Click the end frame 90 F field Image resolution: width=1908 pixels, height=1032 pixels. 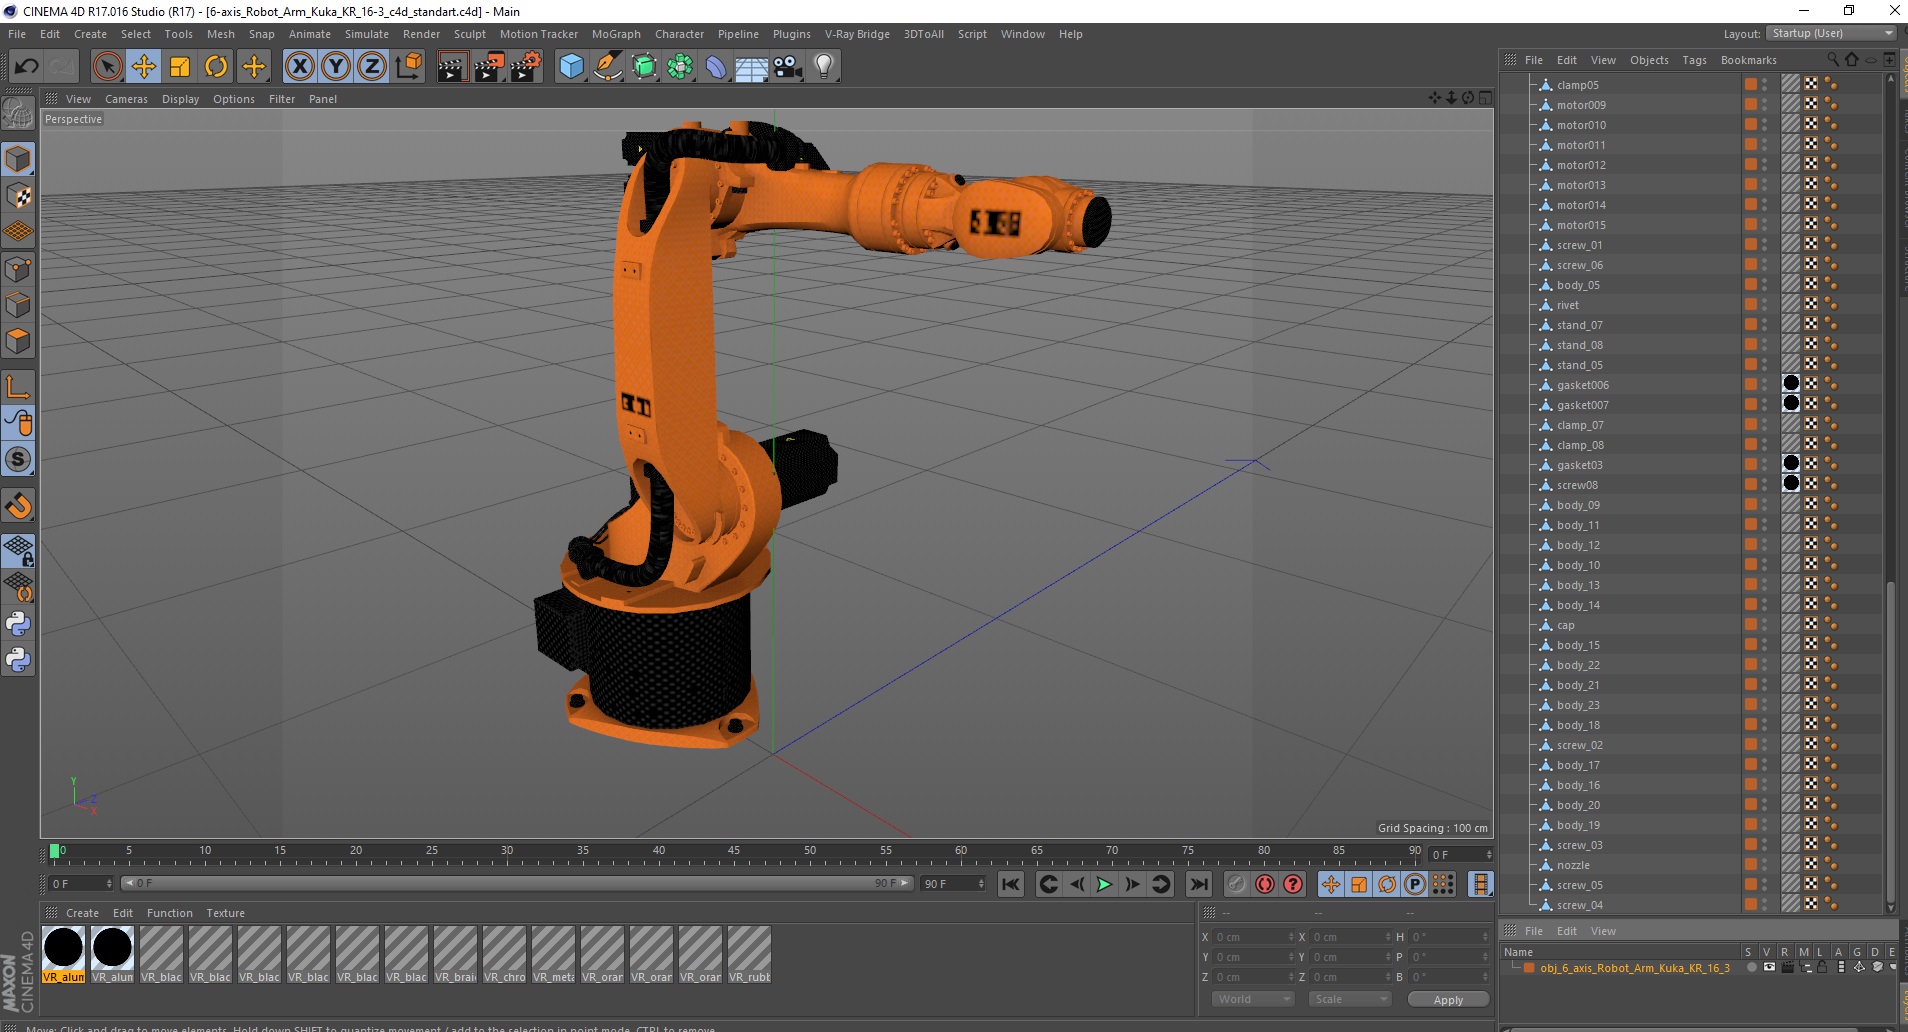point(953,884)
